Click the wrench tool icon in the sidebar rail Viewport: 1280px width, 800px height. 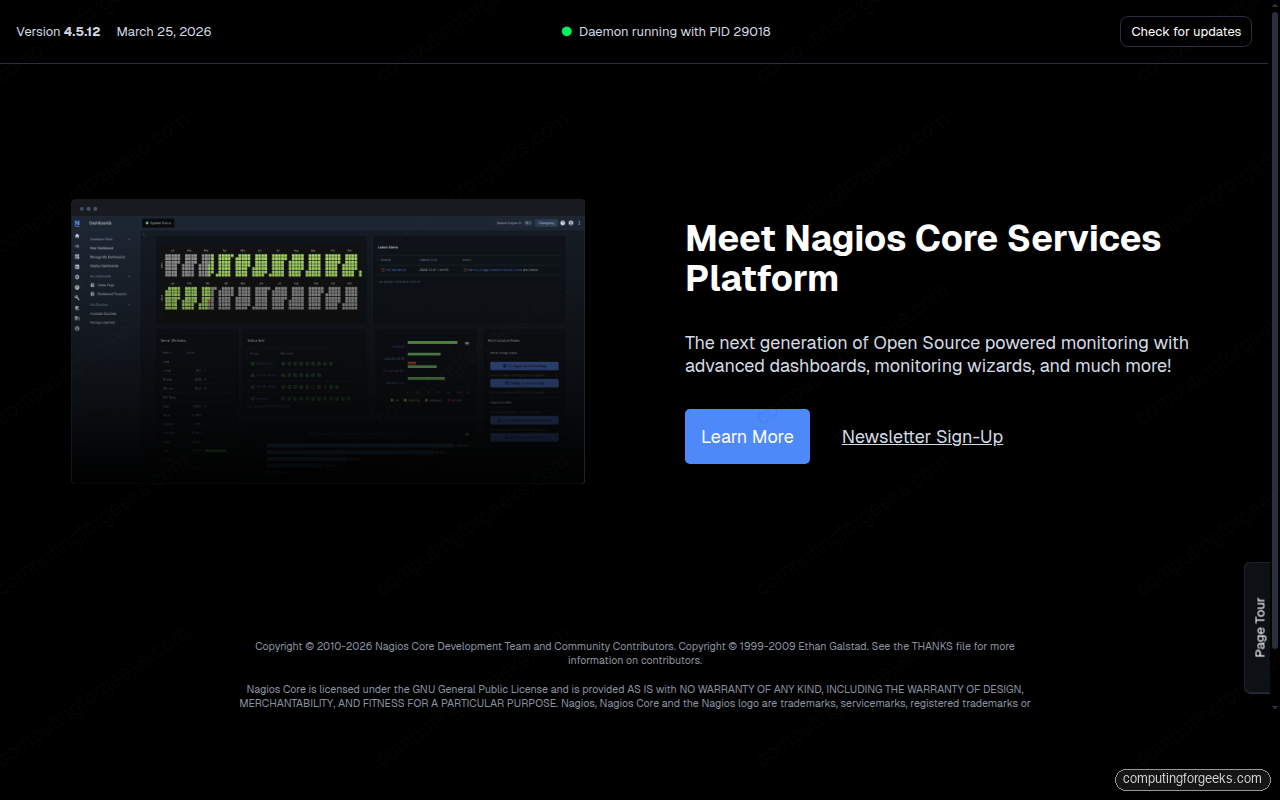pyautogui.click(x=78, y=297)
